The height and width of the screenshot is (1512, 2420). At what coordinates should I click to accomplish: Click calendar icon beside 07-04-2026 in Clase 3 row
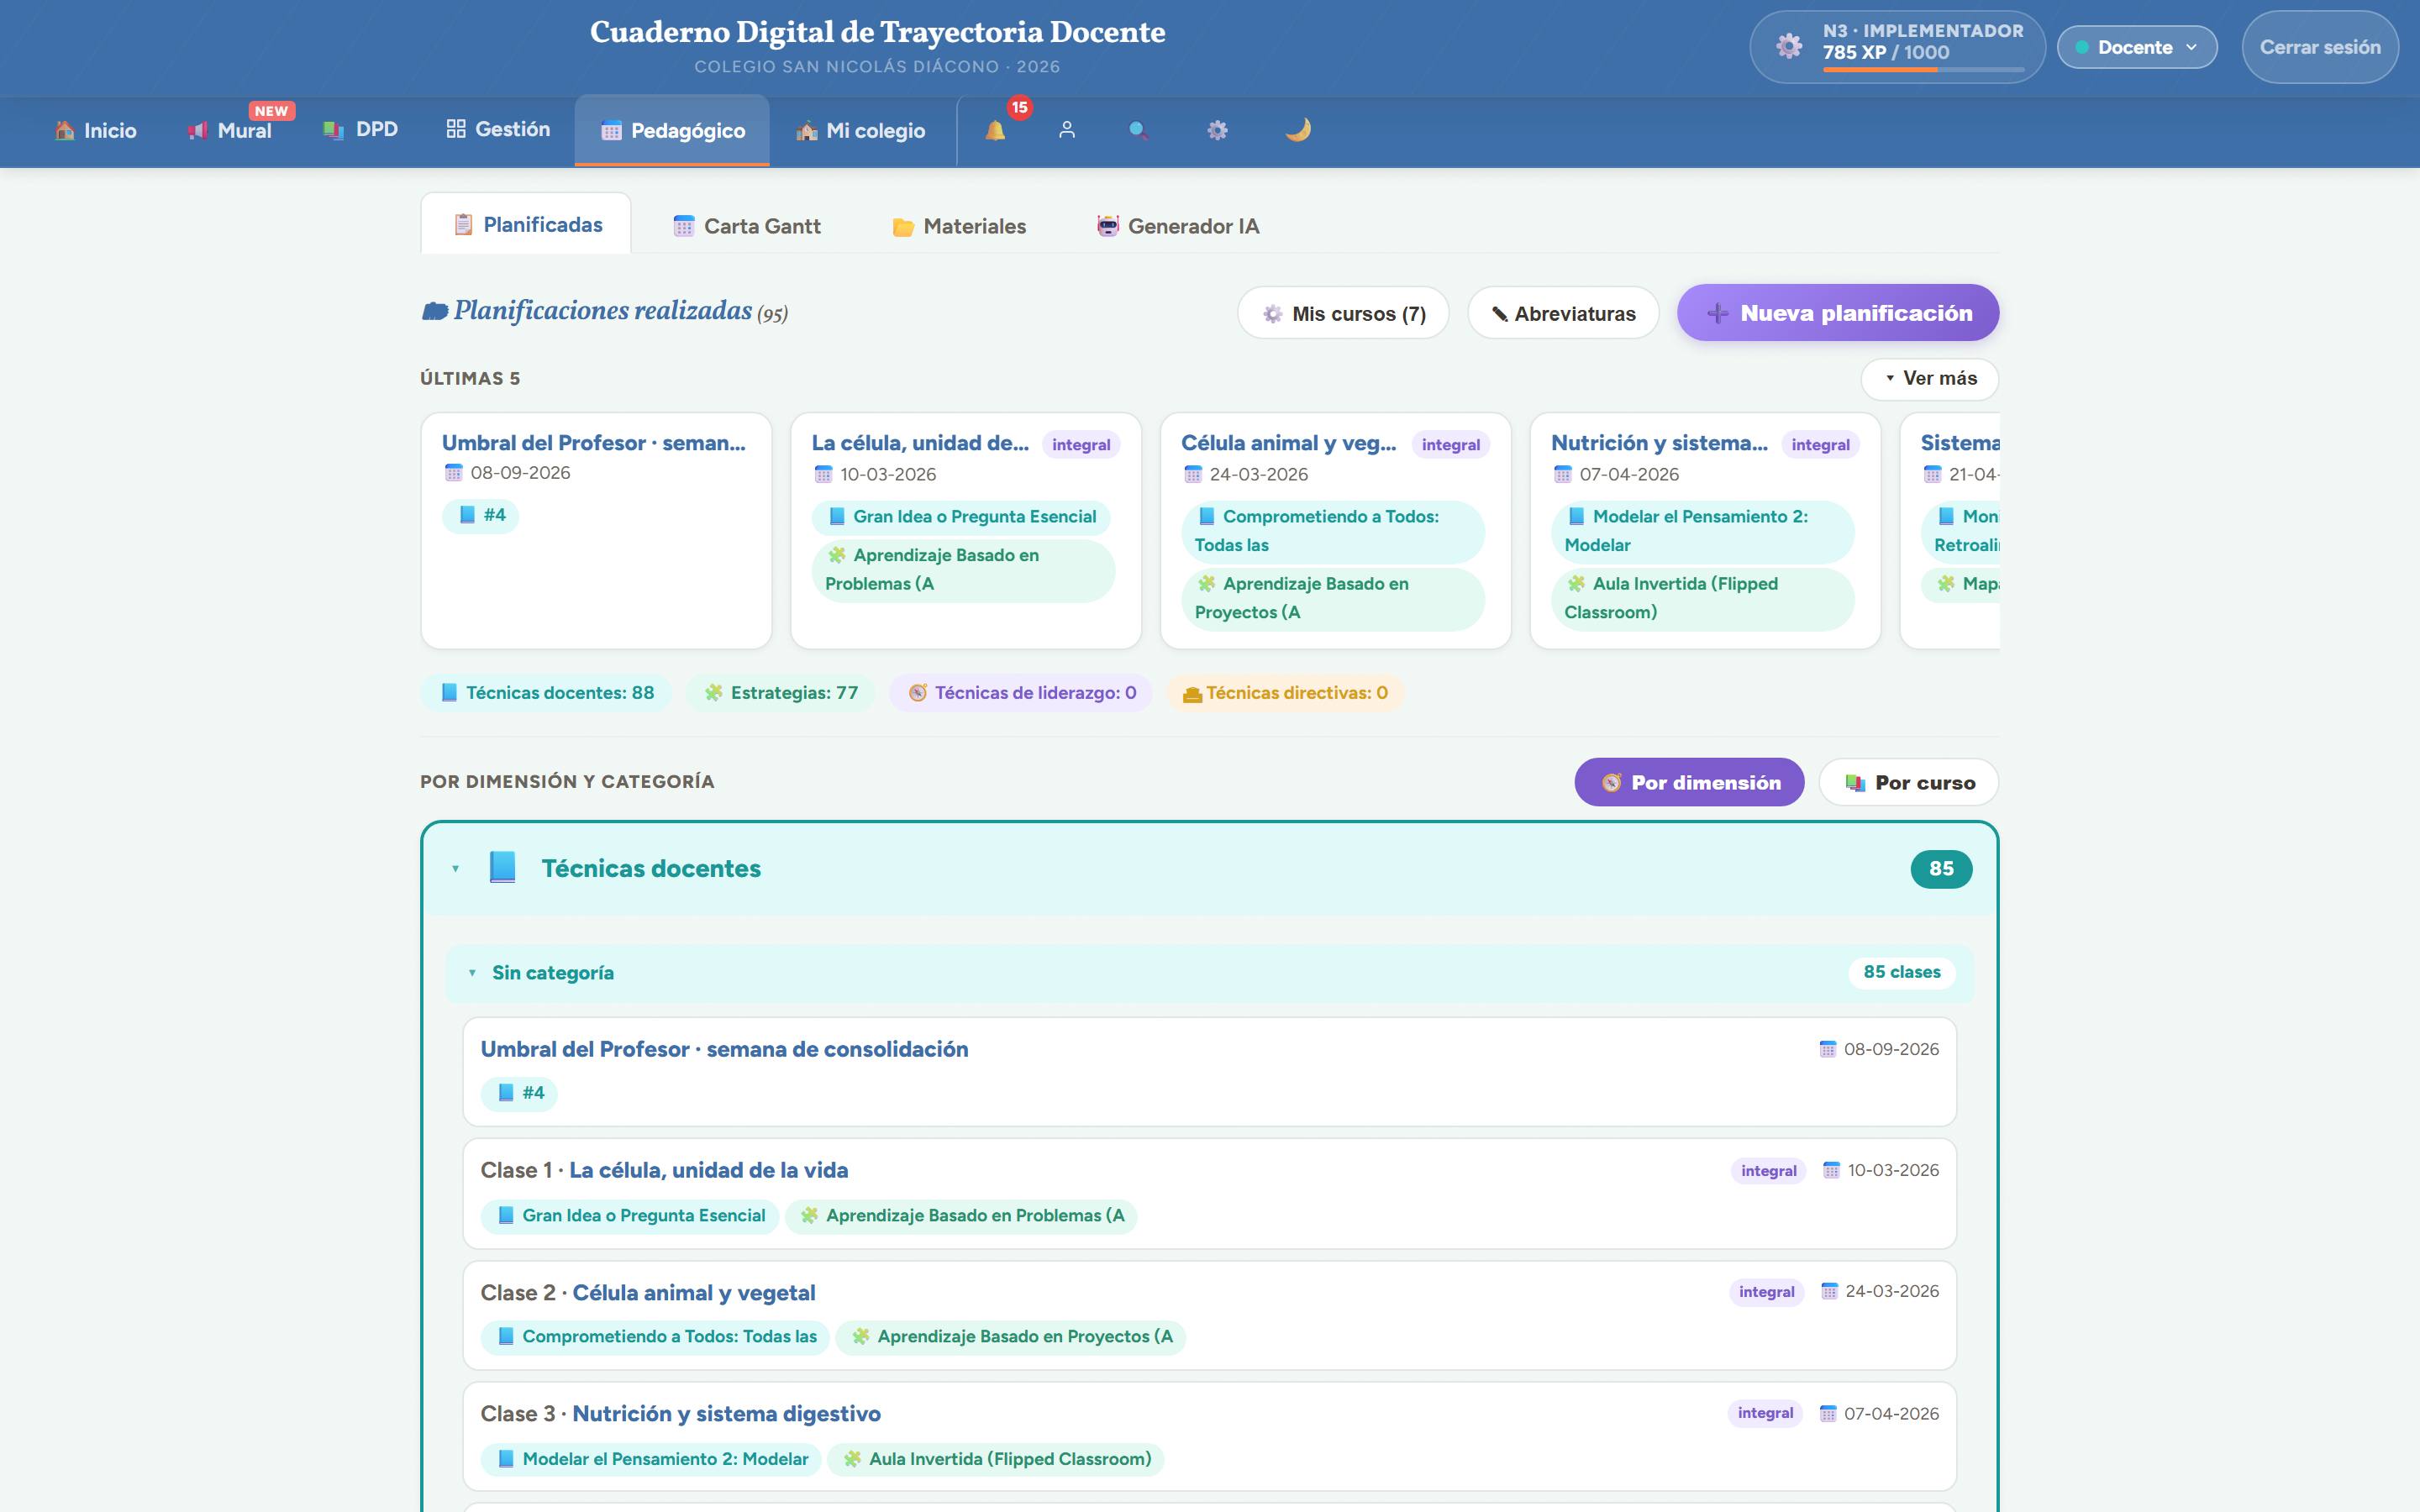click(x=1828, y=1413)
